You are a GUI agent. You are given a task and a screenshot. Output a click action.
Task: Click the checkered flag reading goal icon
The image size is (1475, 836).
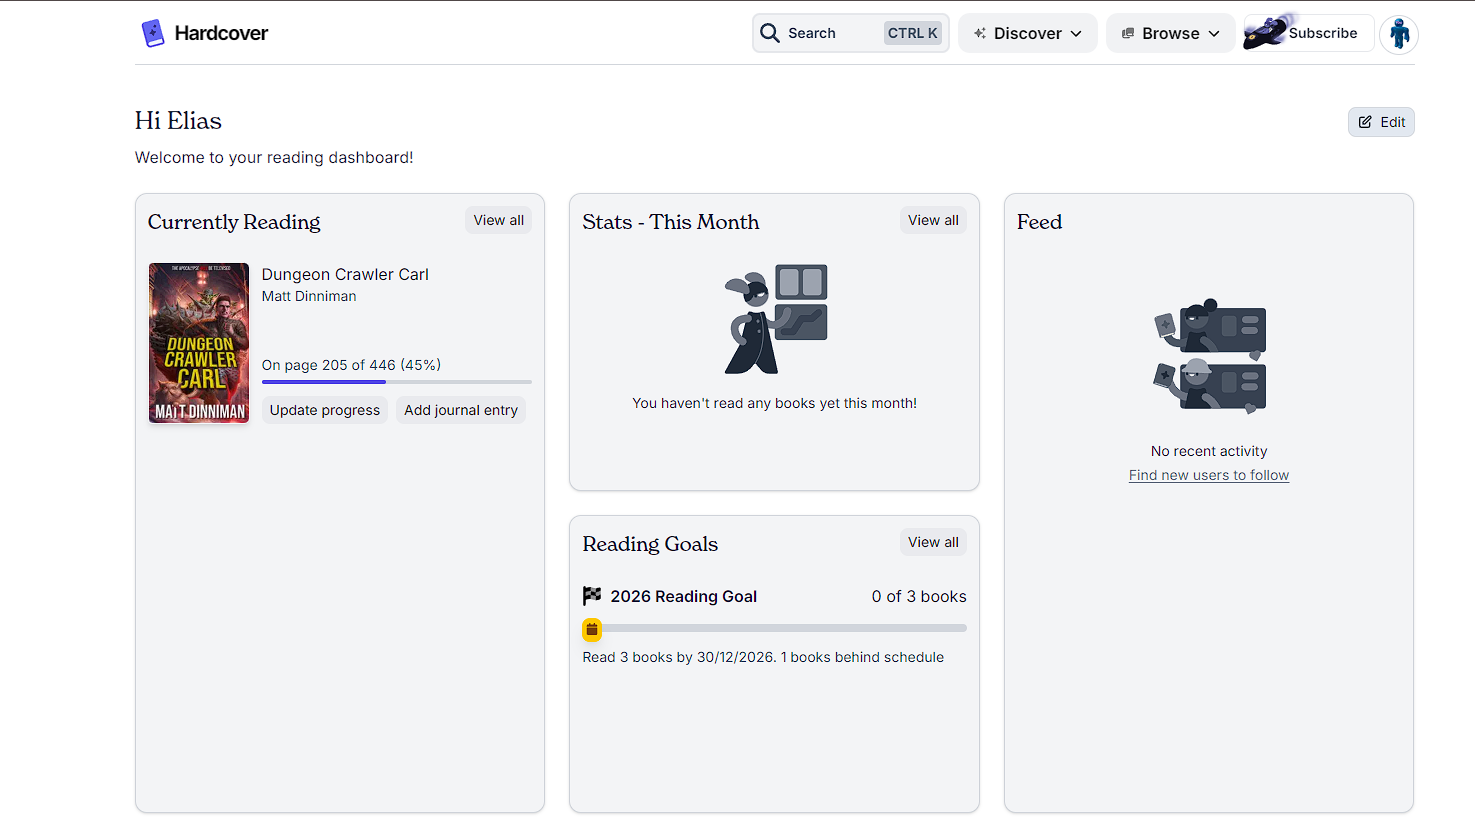click(x=592, y=596)
